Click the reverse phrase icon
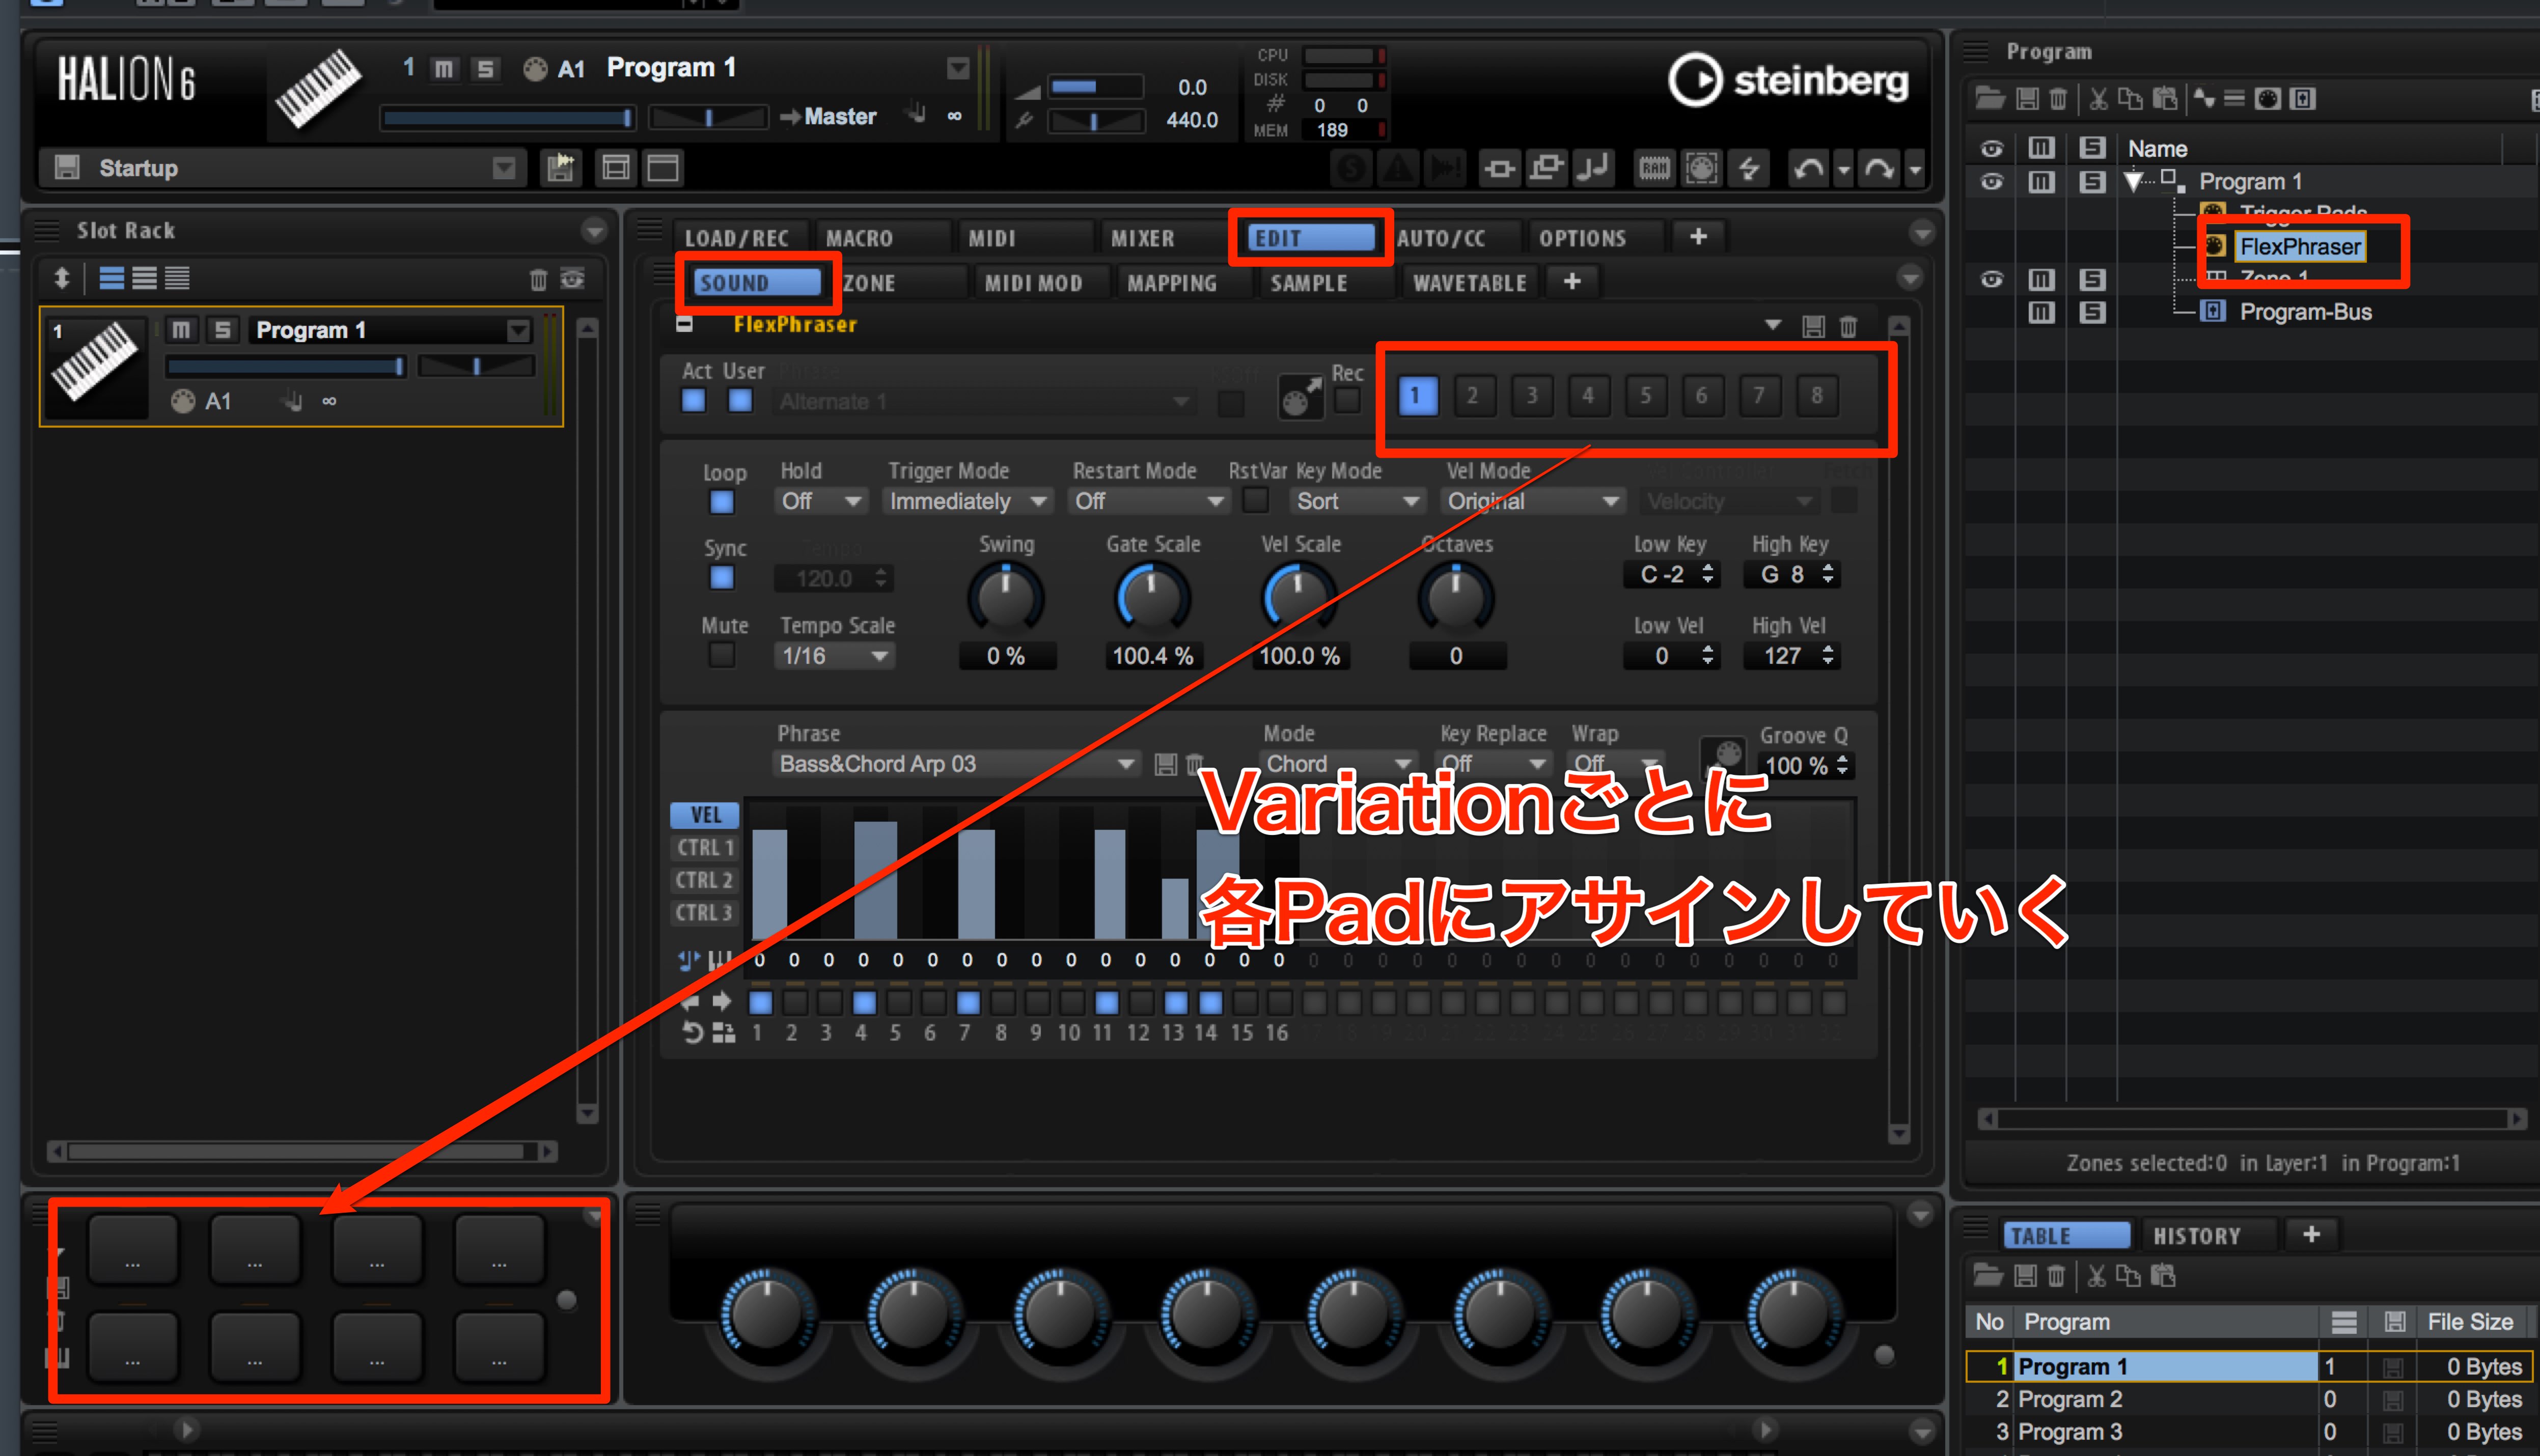This screenshot has width=2540, height=1456. (692, 1032)
